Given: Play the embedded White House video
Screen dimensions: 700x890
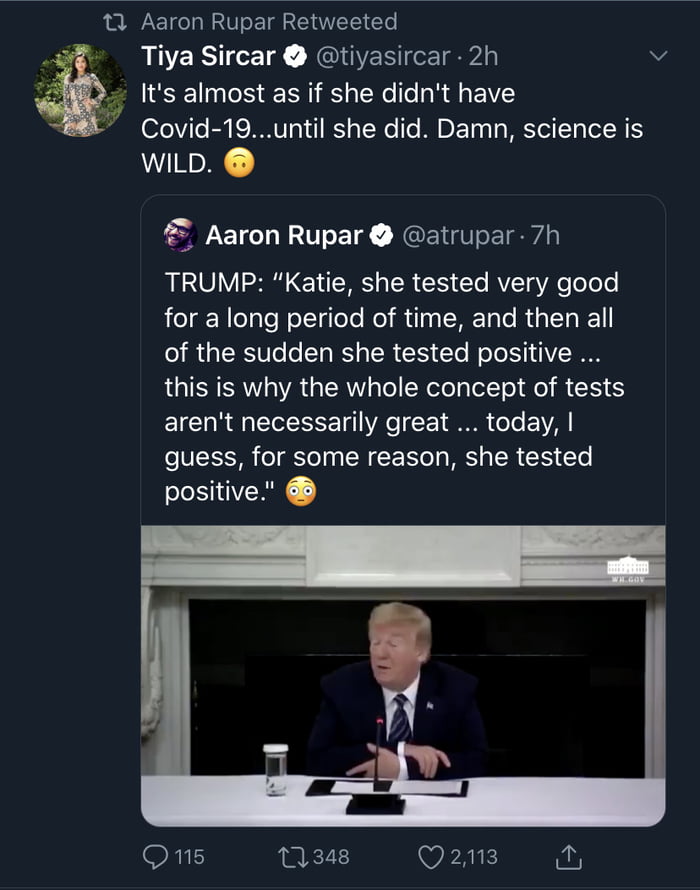Looking at the screenshot, I should tap(403, 675).
